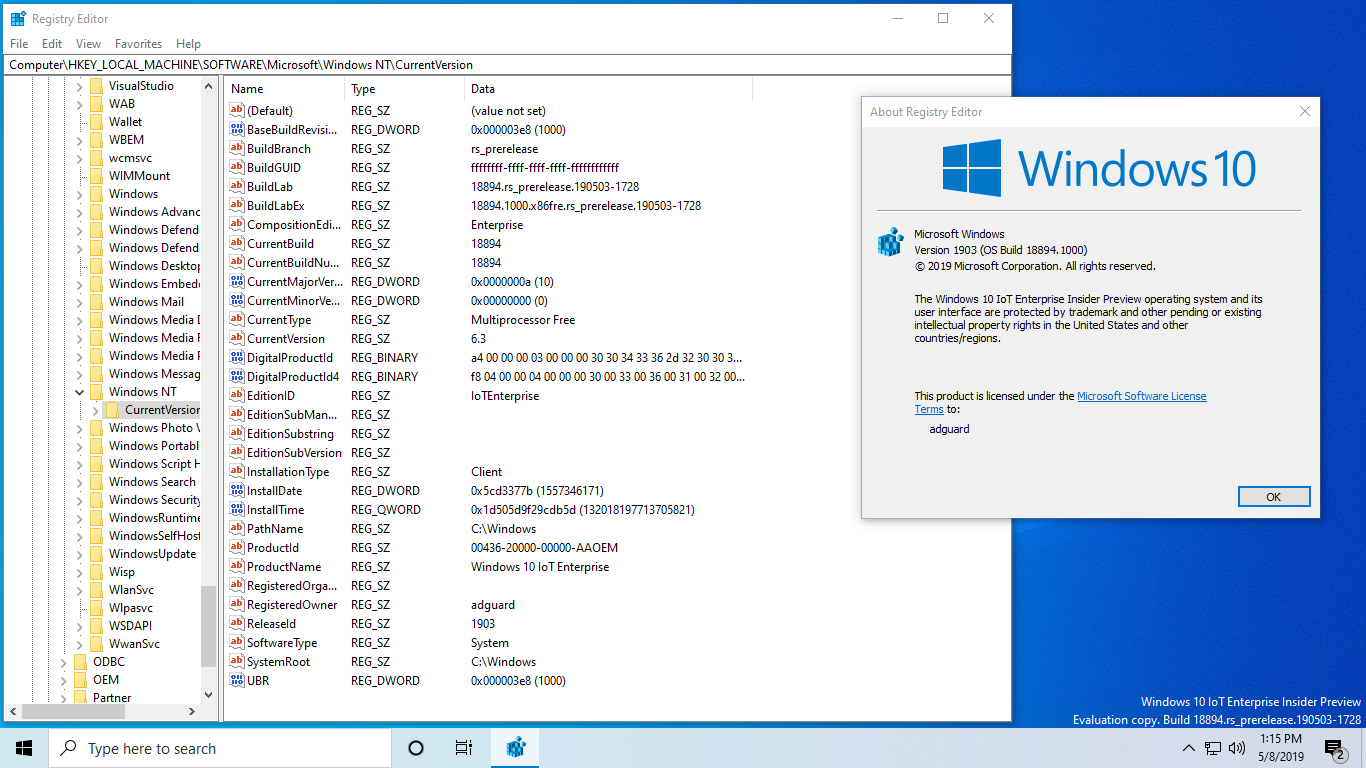Select the Windows Search tree key

152,482
